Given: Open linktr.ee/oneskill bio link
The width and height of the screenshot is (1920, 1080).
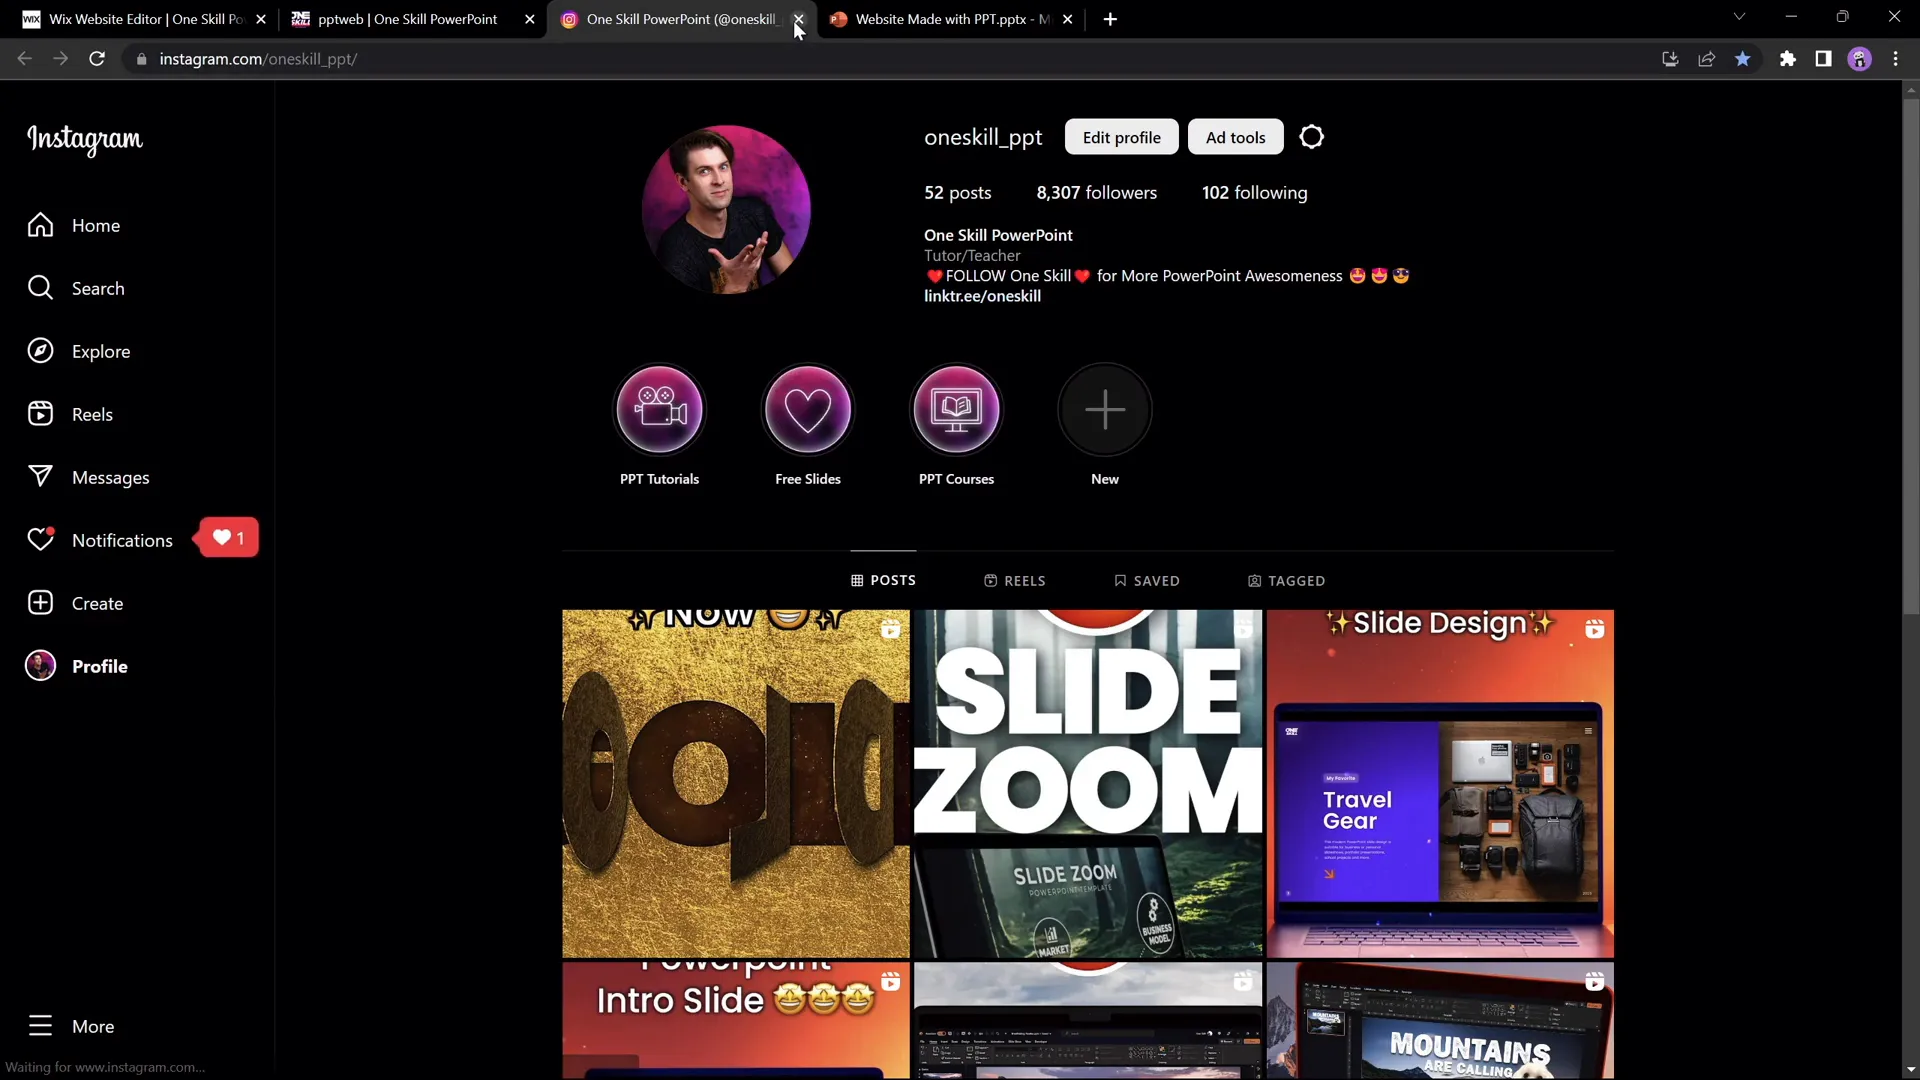Looking at the screenshot, I should (982, 297).
